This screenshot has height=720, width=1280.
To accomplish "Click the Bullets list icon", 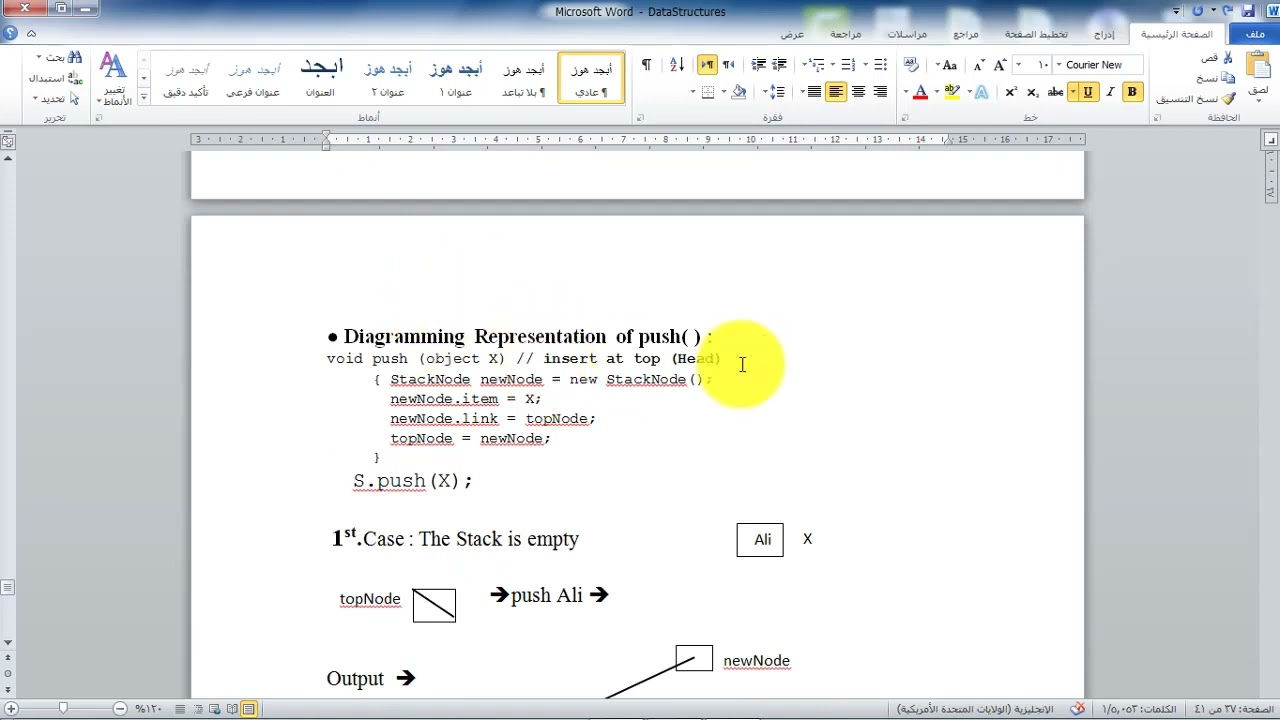I will pyautogui.click(x=880, y=65).
